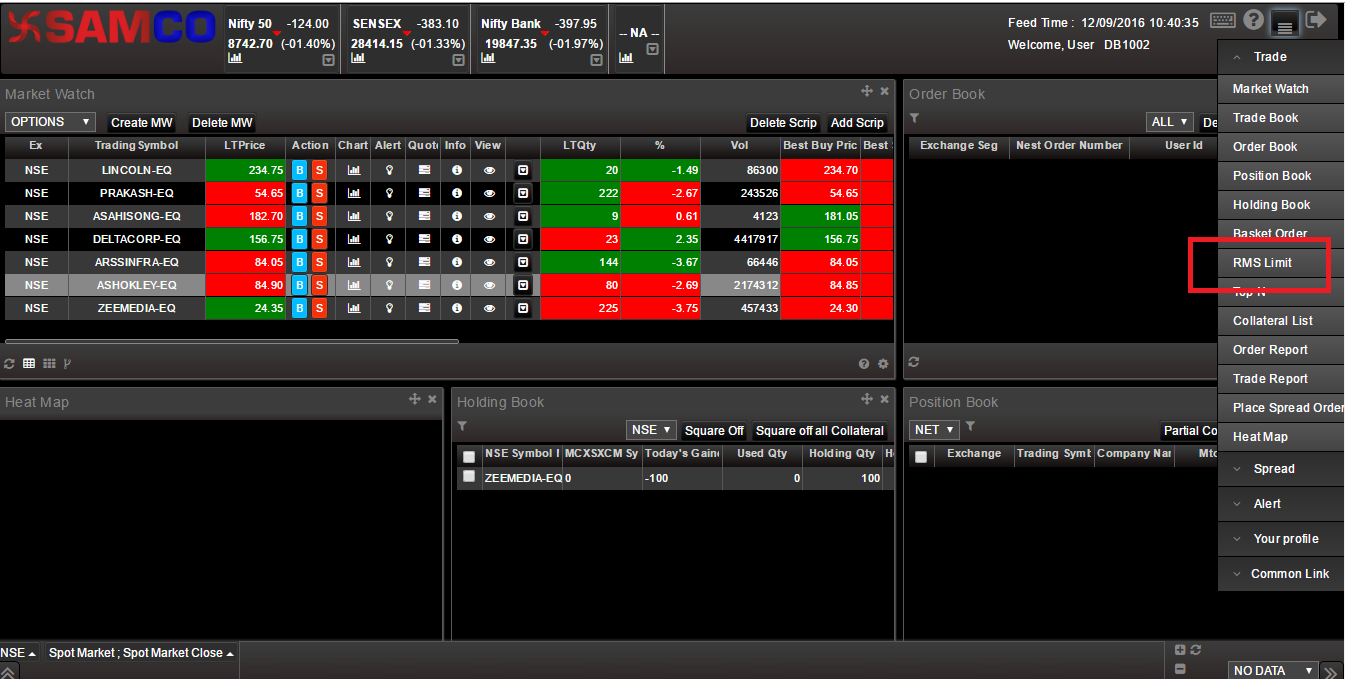Click the Order Book filter funnel icon
The height and width of the screenshot is (679, 1345).
914,118
